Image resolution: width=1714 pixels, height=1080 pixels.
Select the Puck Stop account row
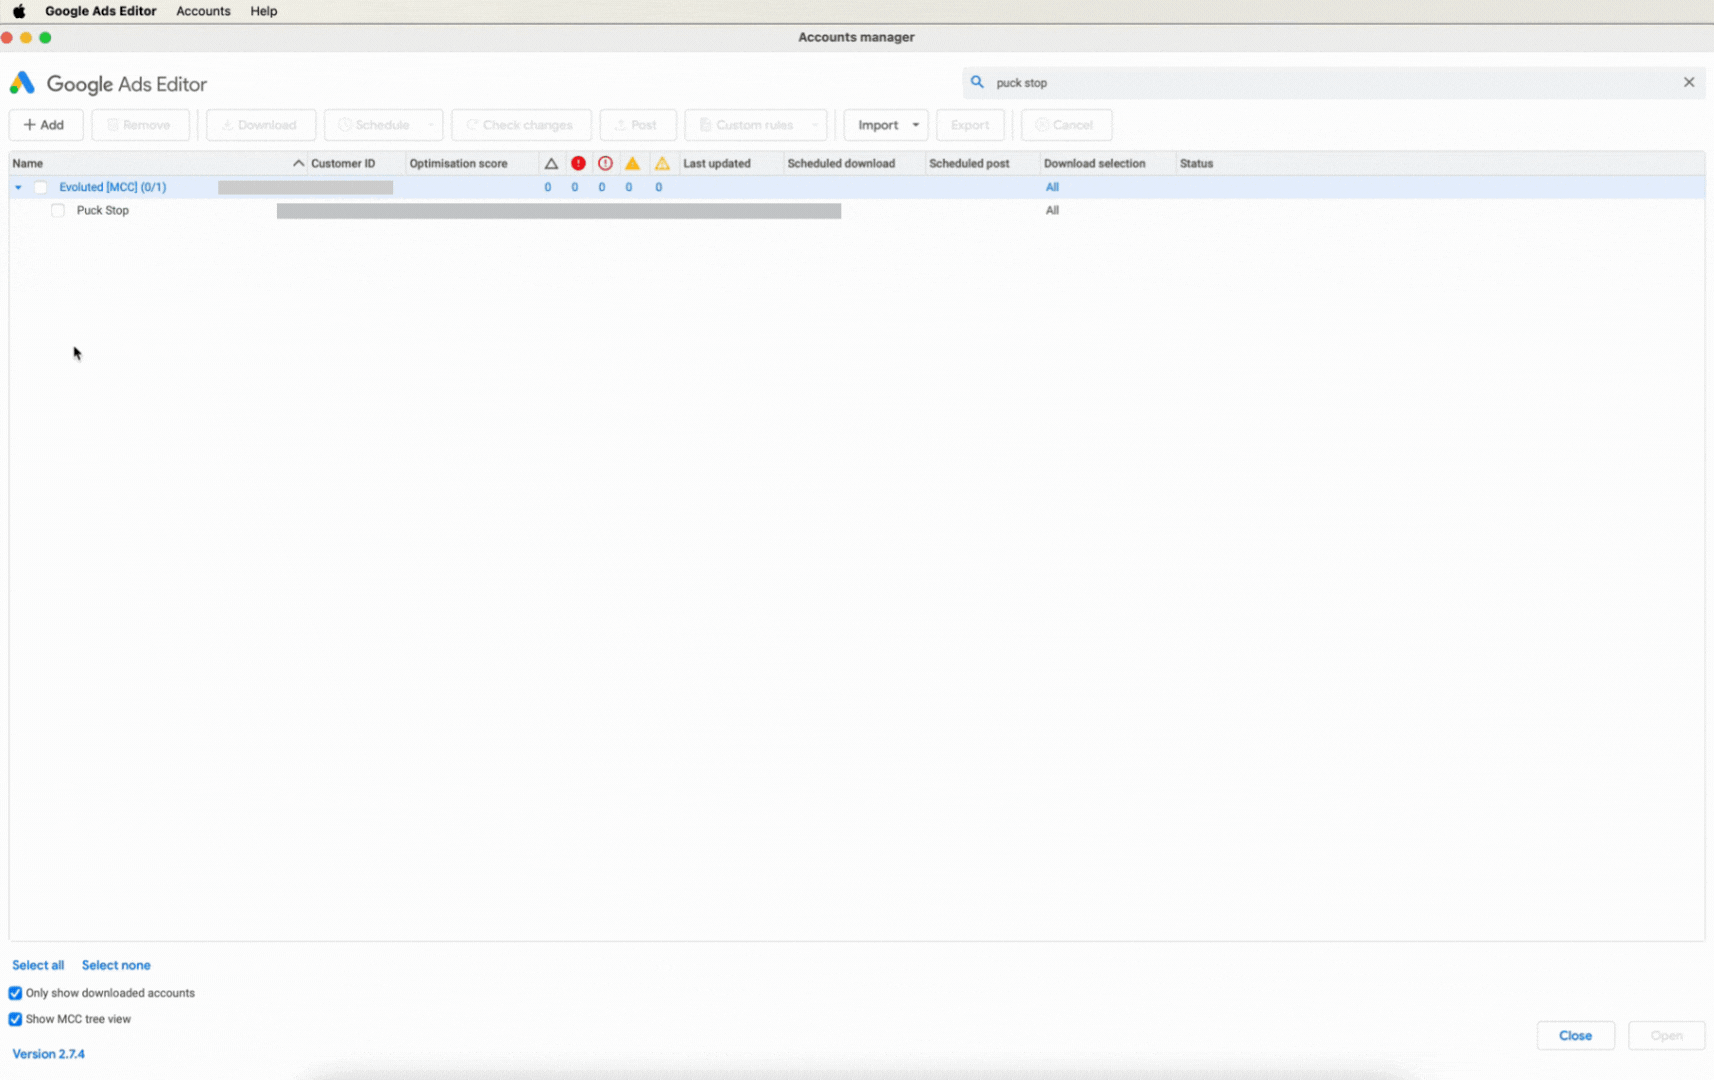point(857,210)
